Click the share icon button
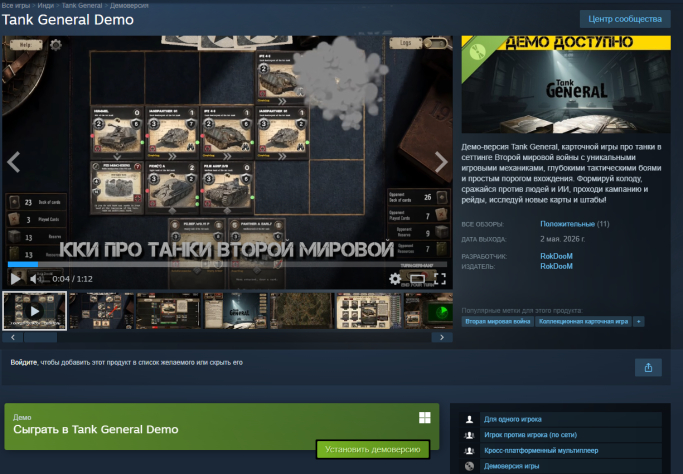 point(648,368)
